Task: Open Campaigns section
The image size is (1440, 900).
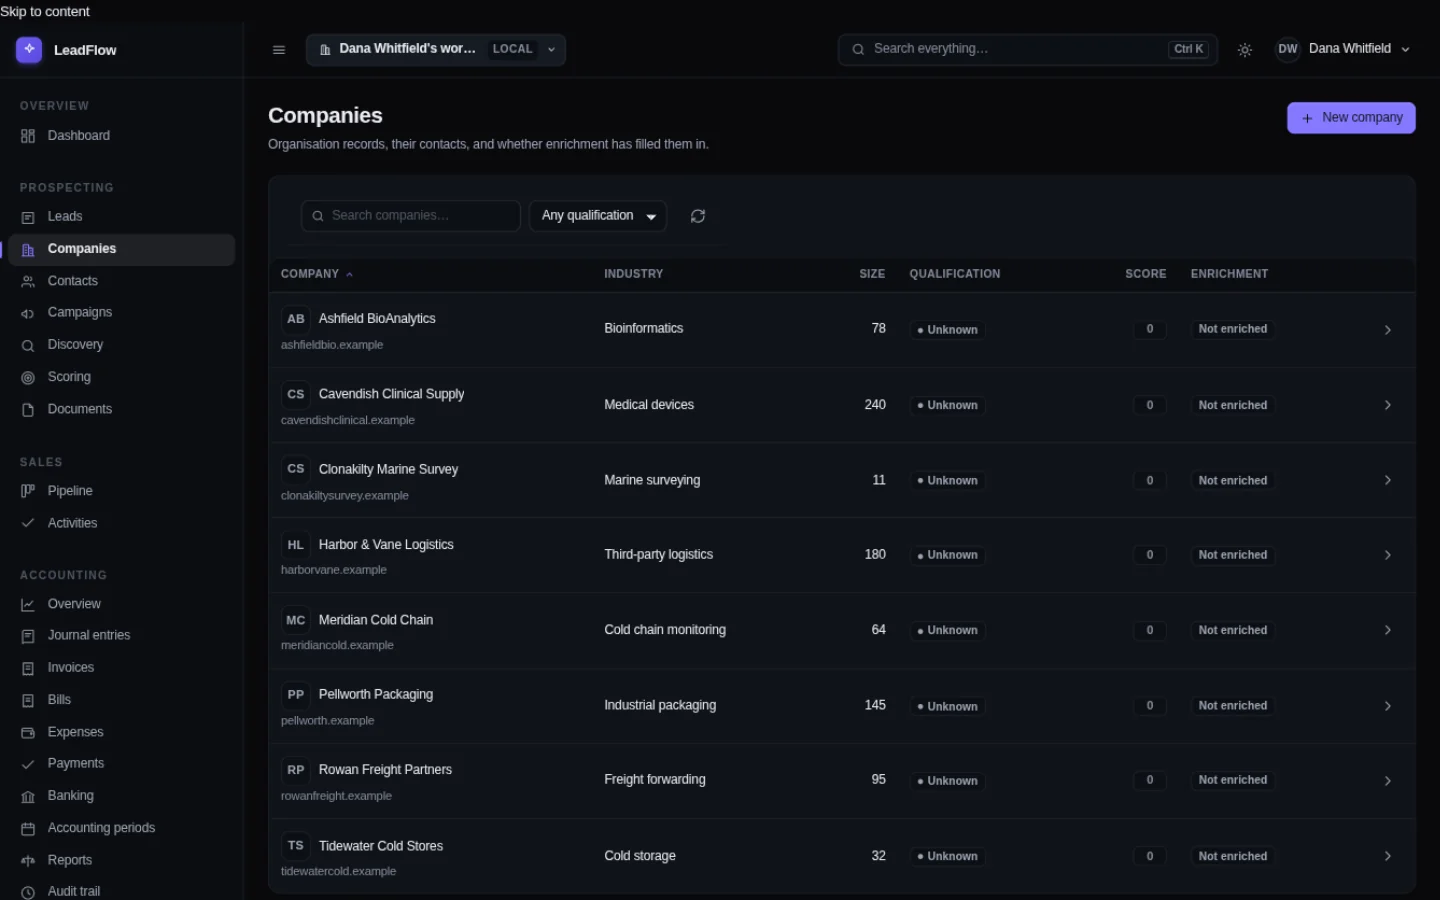Action: pyautogui.click(x=122, y=313)
